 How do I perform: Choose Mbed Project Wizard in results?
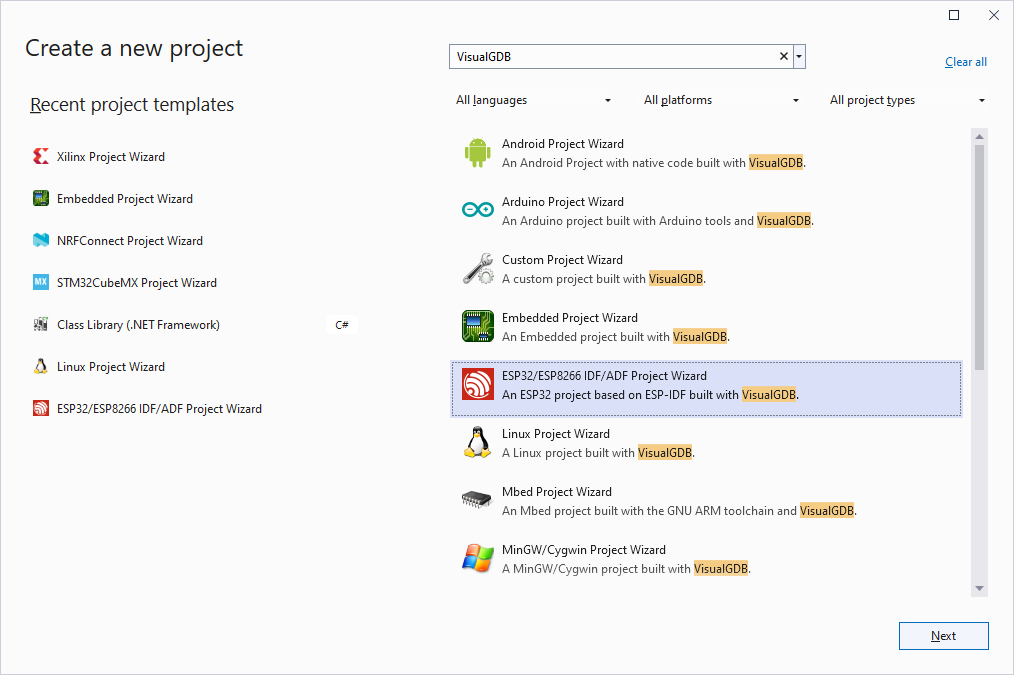[x=706, y=500]
